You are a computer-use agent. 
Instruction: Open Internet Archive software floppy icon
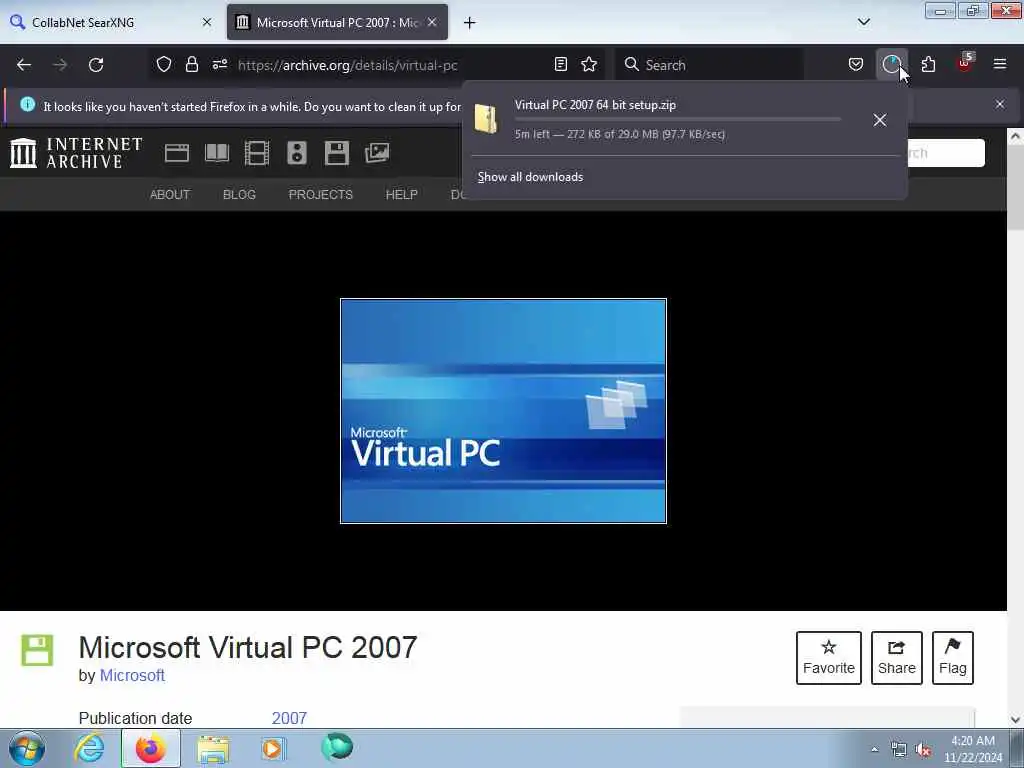tap(336, 153)
